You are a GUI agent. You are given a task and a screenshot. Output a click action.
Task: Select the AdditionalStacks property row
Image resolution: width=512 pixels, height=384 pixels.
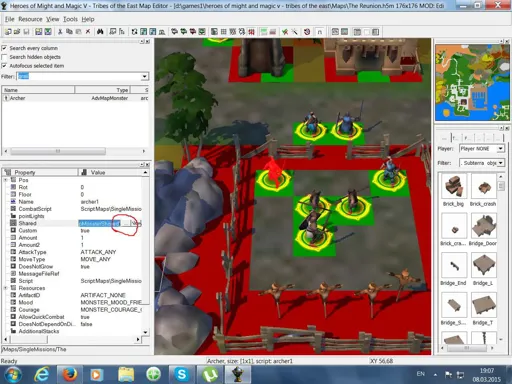pyautogui.click(x=75, y=331)
